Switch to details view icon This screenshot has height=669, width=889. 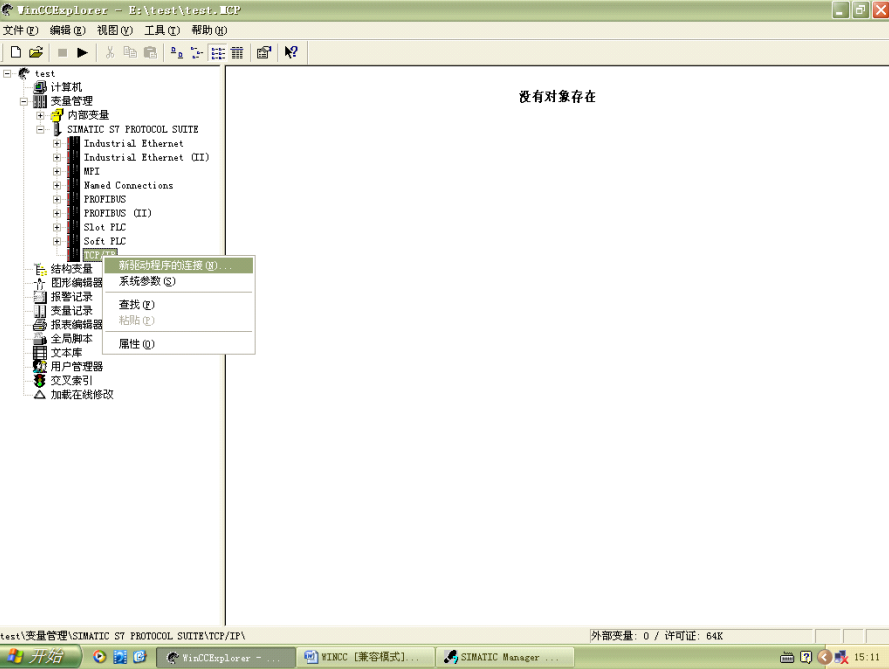click(237, 53)
